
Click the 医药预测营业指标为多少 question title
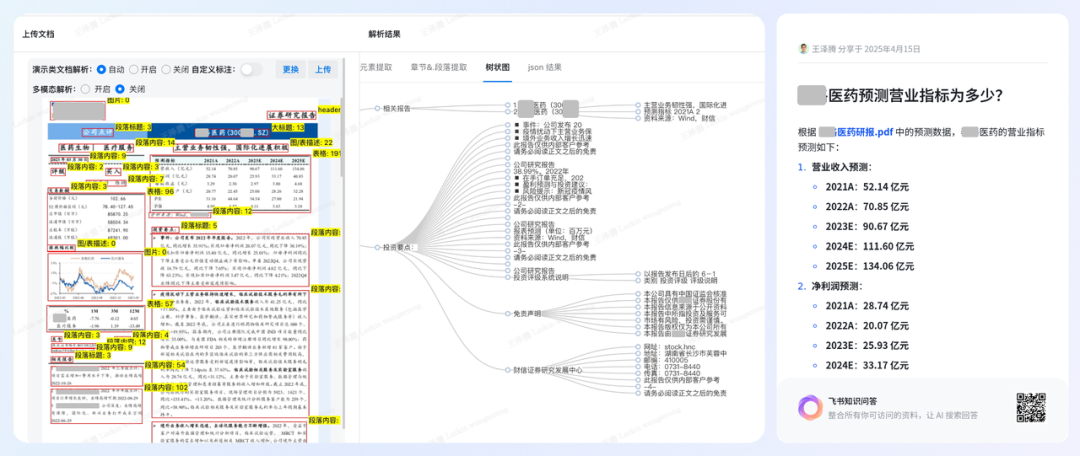[899, 97]
